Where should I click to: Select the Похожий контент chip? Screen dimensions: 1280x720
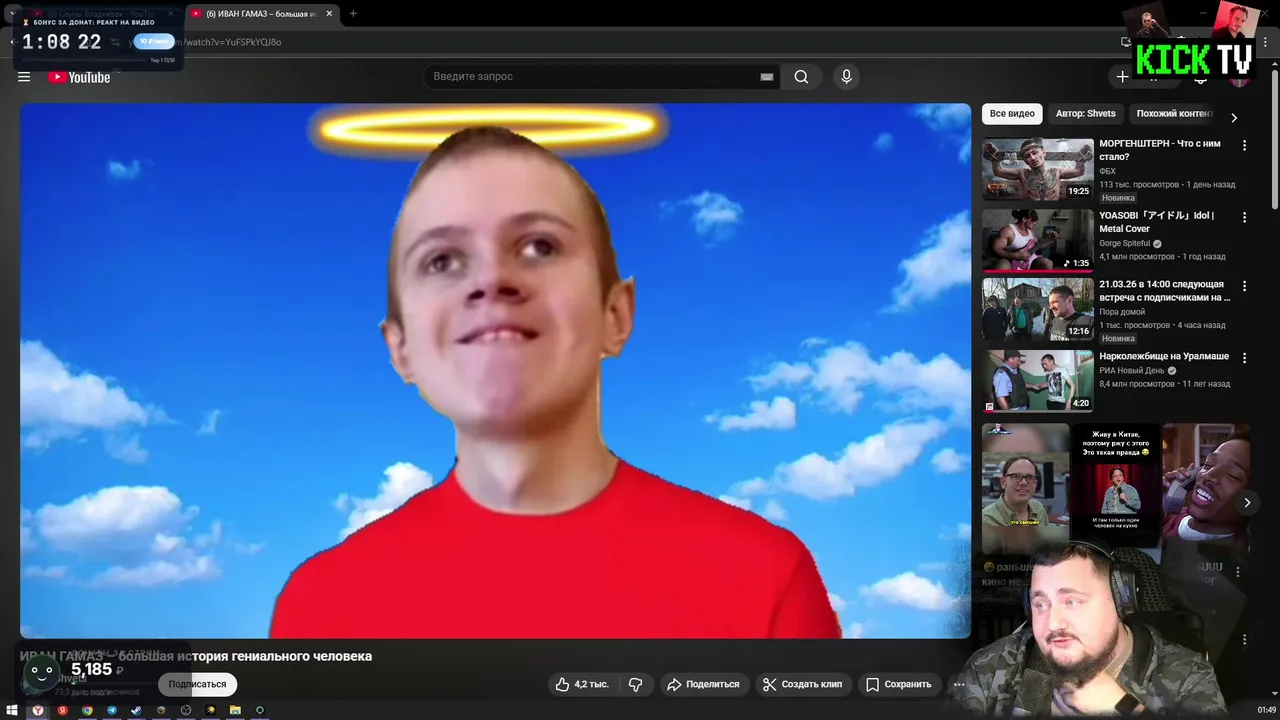tap(1174, 114)
